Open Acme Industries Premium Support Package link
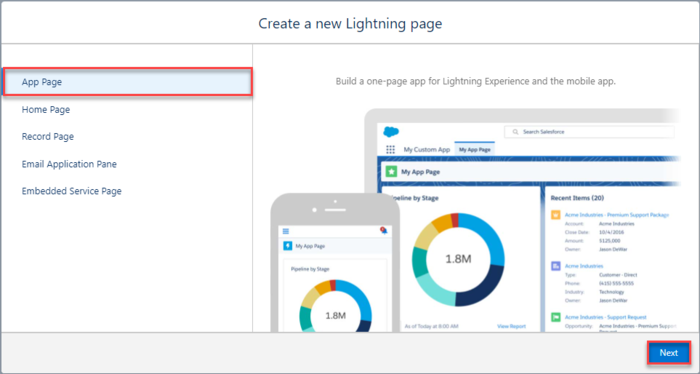The width and height of the screenshot is (700, 374). [x=617, y=215]
